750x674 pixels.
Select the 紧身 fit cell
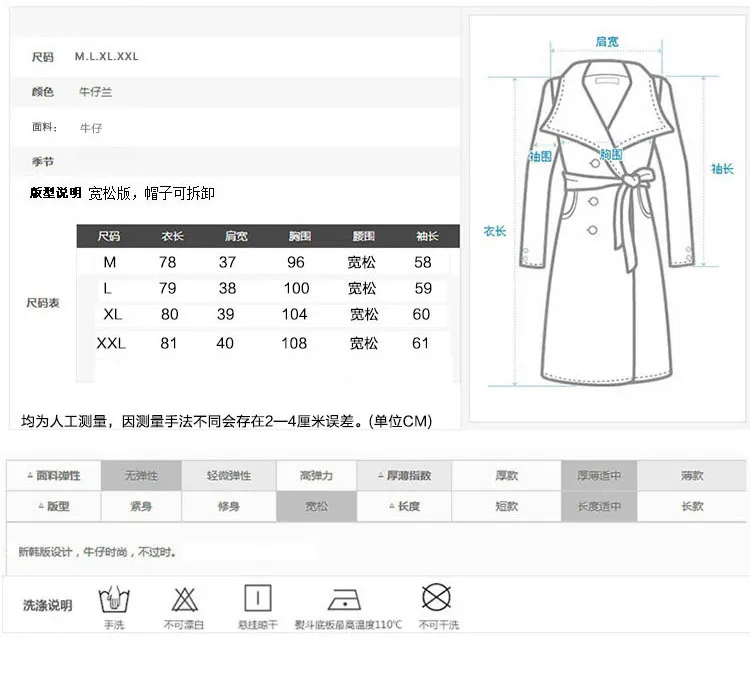tap(141, 506)
